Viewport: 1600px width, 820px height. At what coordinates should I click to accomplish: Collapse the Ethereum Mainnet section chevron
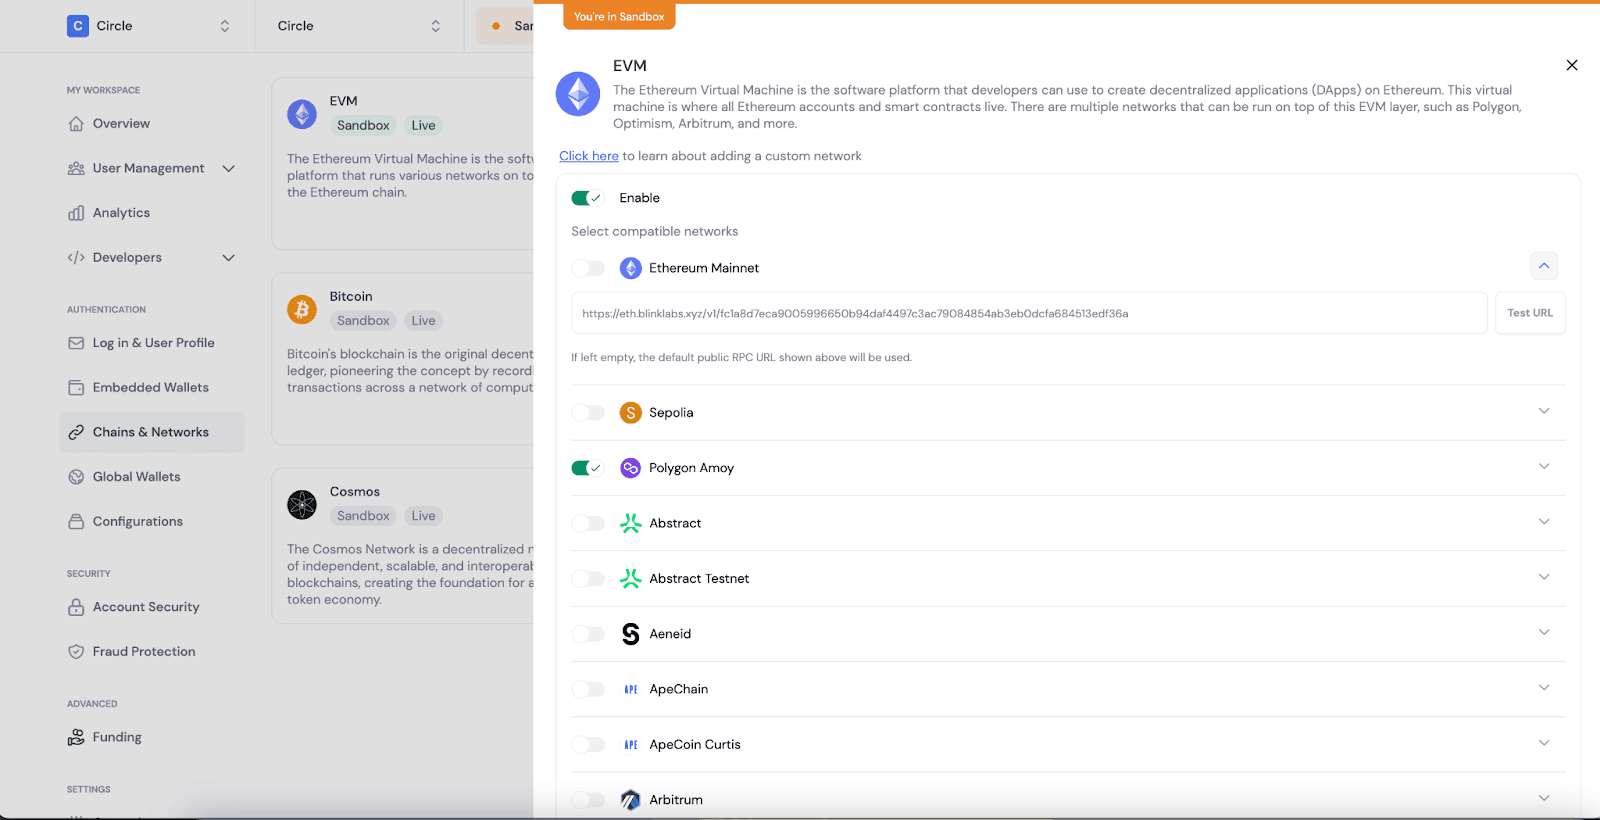tap(1544, 266)
